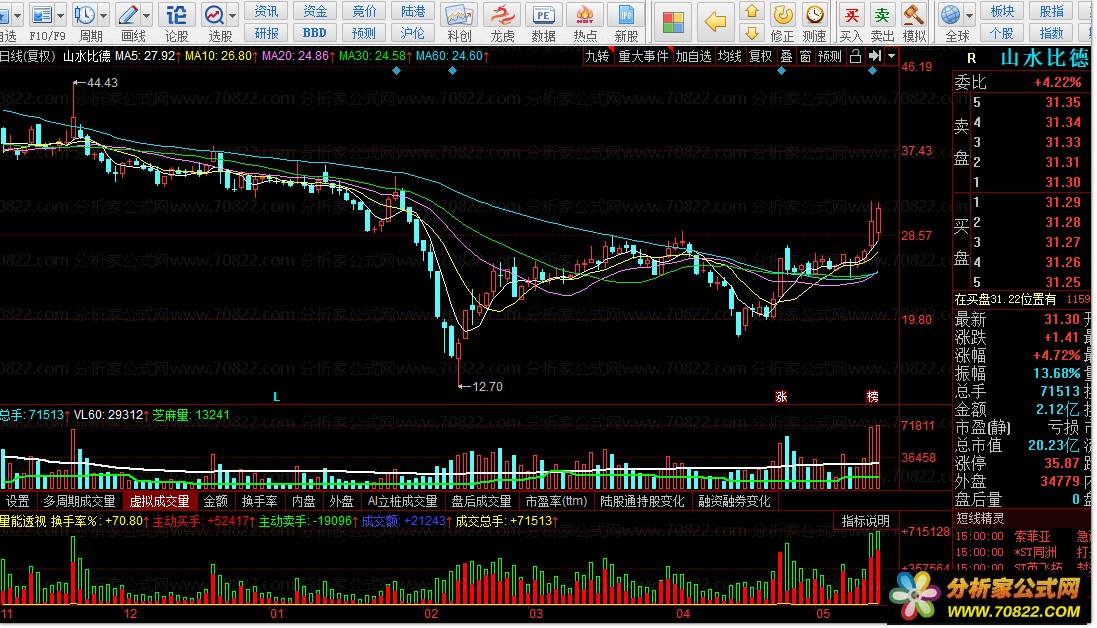Click the red 涨 marker on chart
Screen dimensions: 1097x628
pyautogui.click(x=781, y=397)
